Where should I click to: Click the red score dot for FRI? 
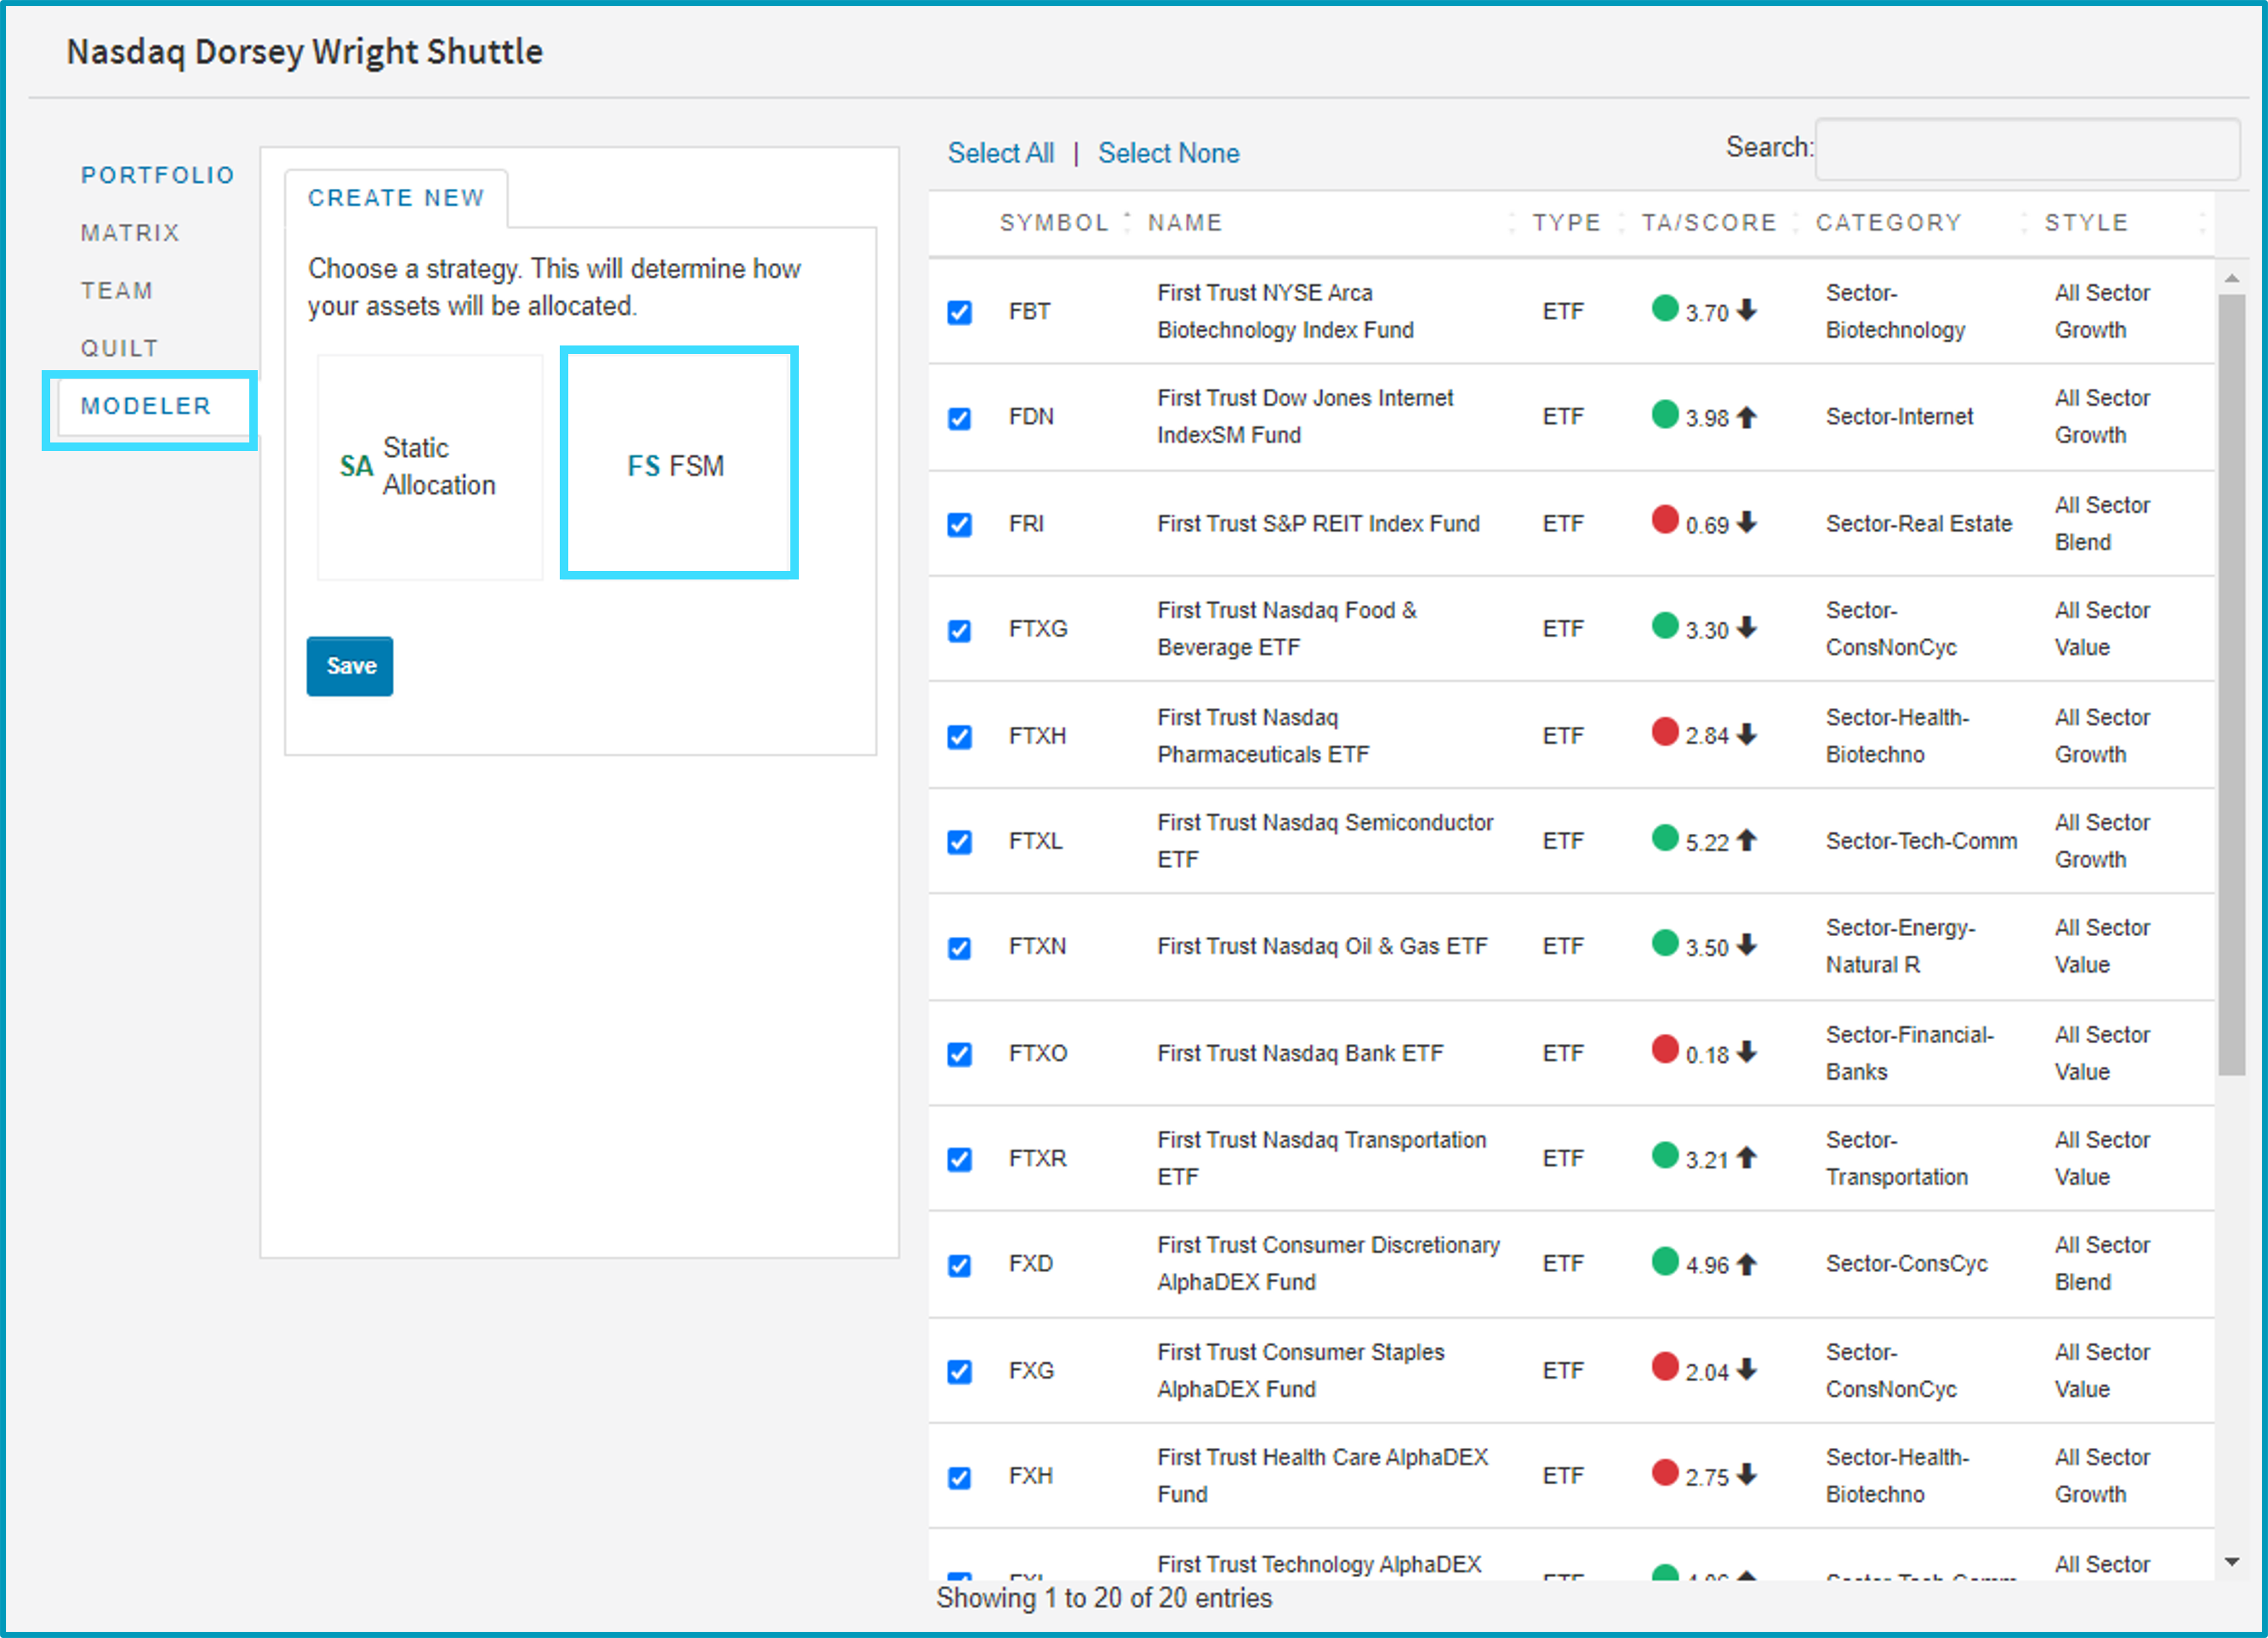tap(1665, 519)
